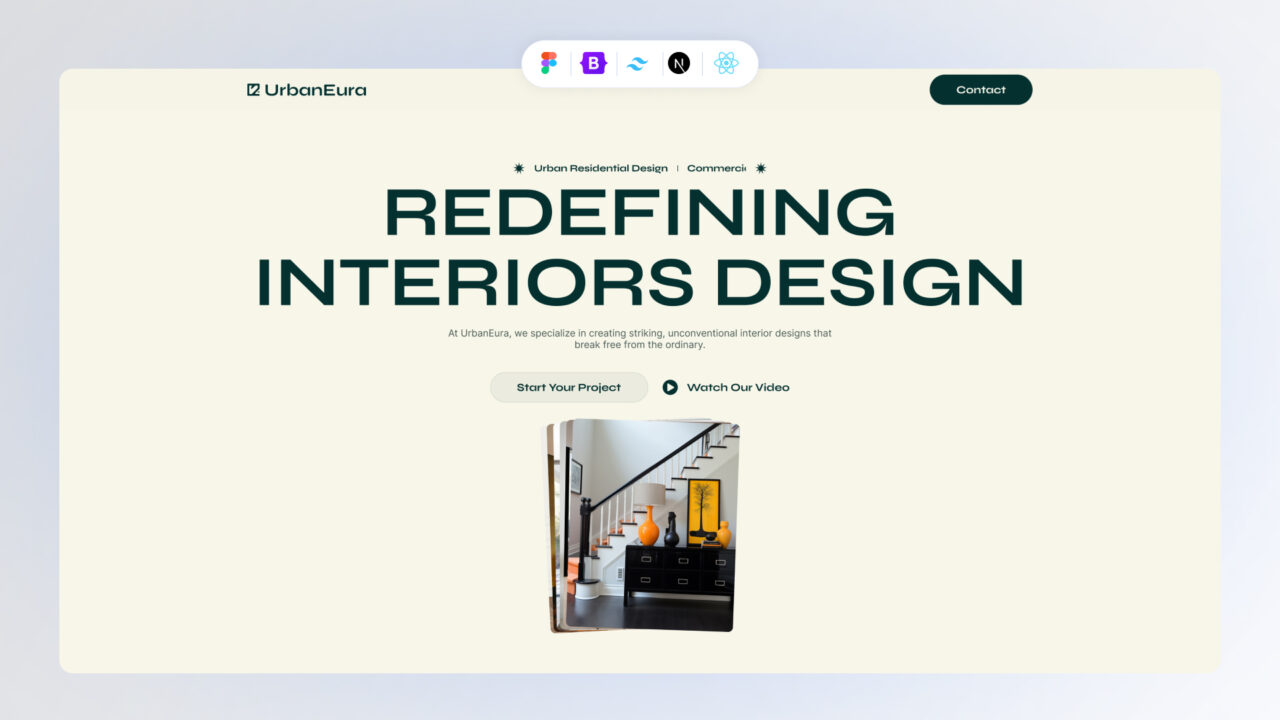This screenshot has height=720, width=1280.
Task: Click the partially visible Commercial label
Action: tap(716, 168)
